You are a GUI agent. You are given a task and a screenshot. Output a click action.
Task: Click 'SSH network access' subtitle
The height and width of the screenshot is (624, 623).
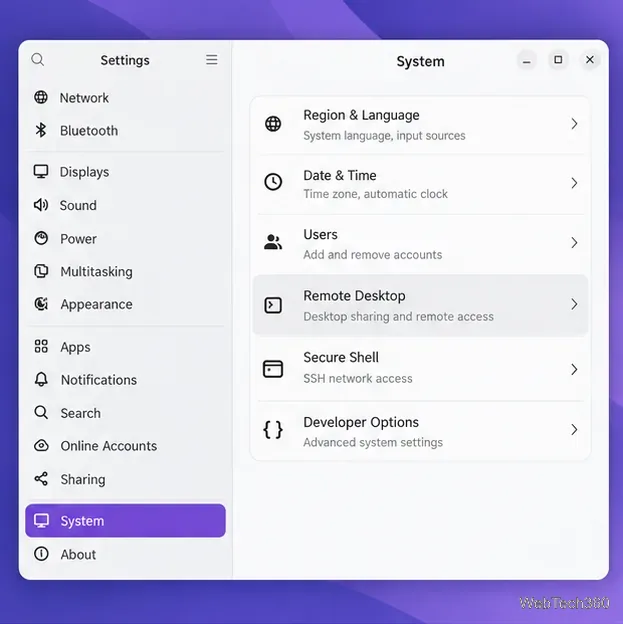[357, 378]
